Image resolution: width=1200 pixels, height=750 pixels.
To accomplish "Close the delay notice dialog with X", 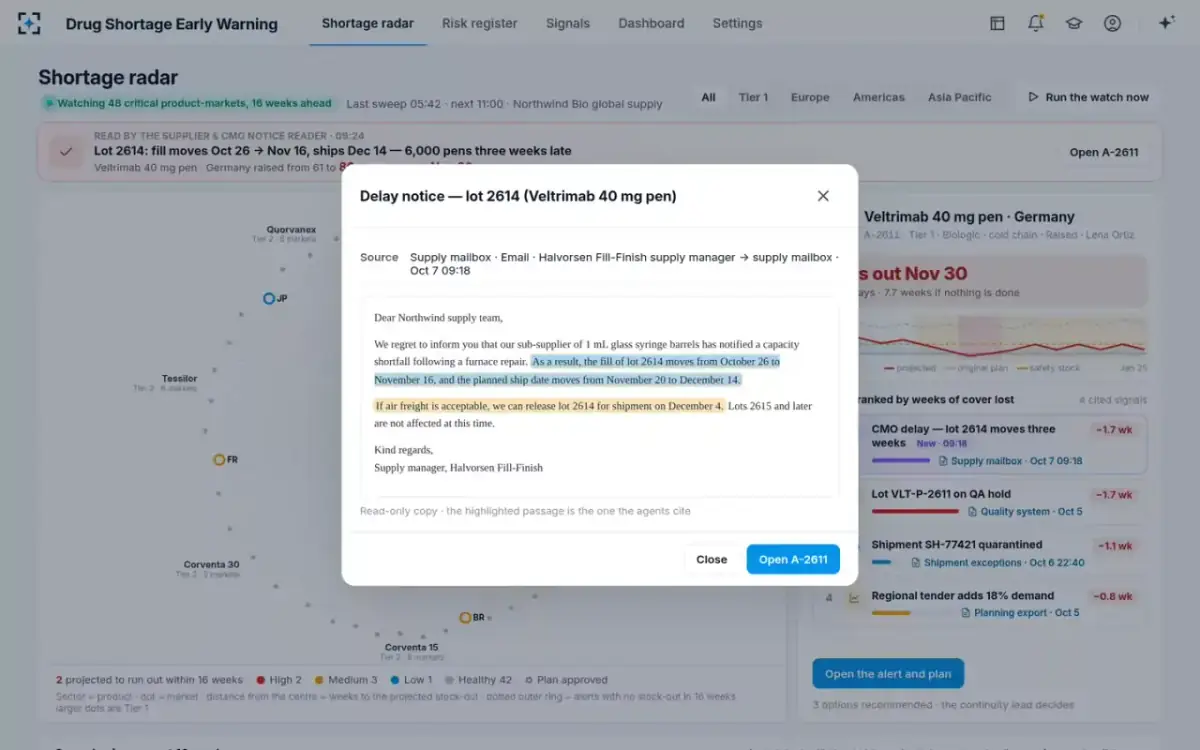I will pyautogui.click(x=823, y=196).
